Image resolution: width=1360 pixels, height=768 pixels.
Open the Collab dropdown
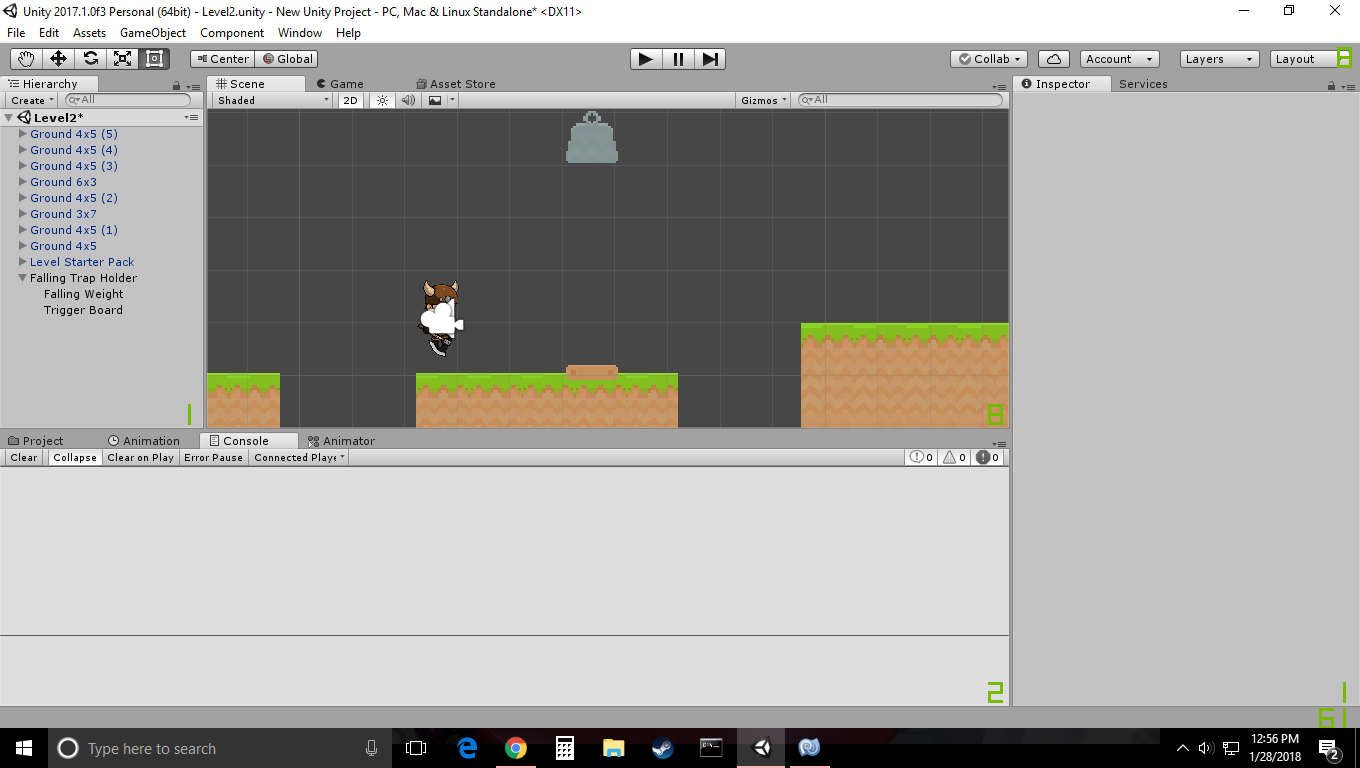coord(989,59)
